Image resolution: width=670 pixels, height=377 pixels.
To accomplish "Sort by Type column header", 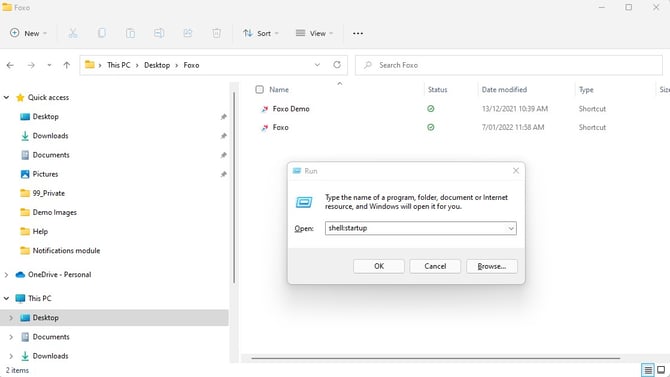I will (586, 90).
